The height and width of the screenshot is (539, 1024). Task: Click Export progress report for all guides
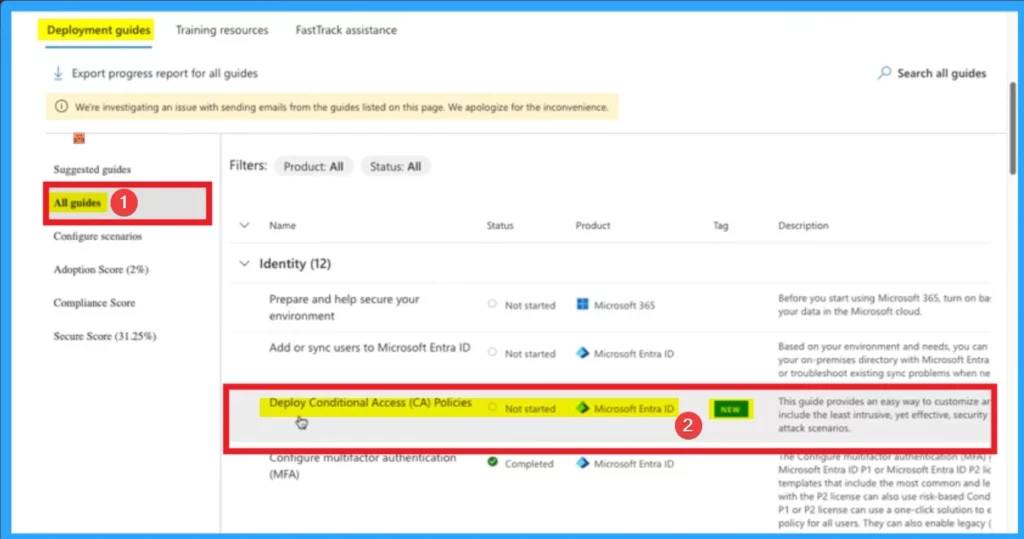(165, 73)
